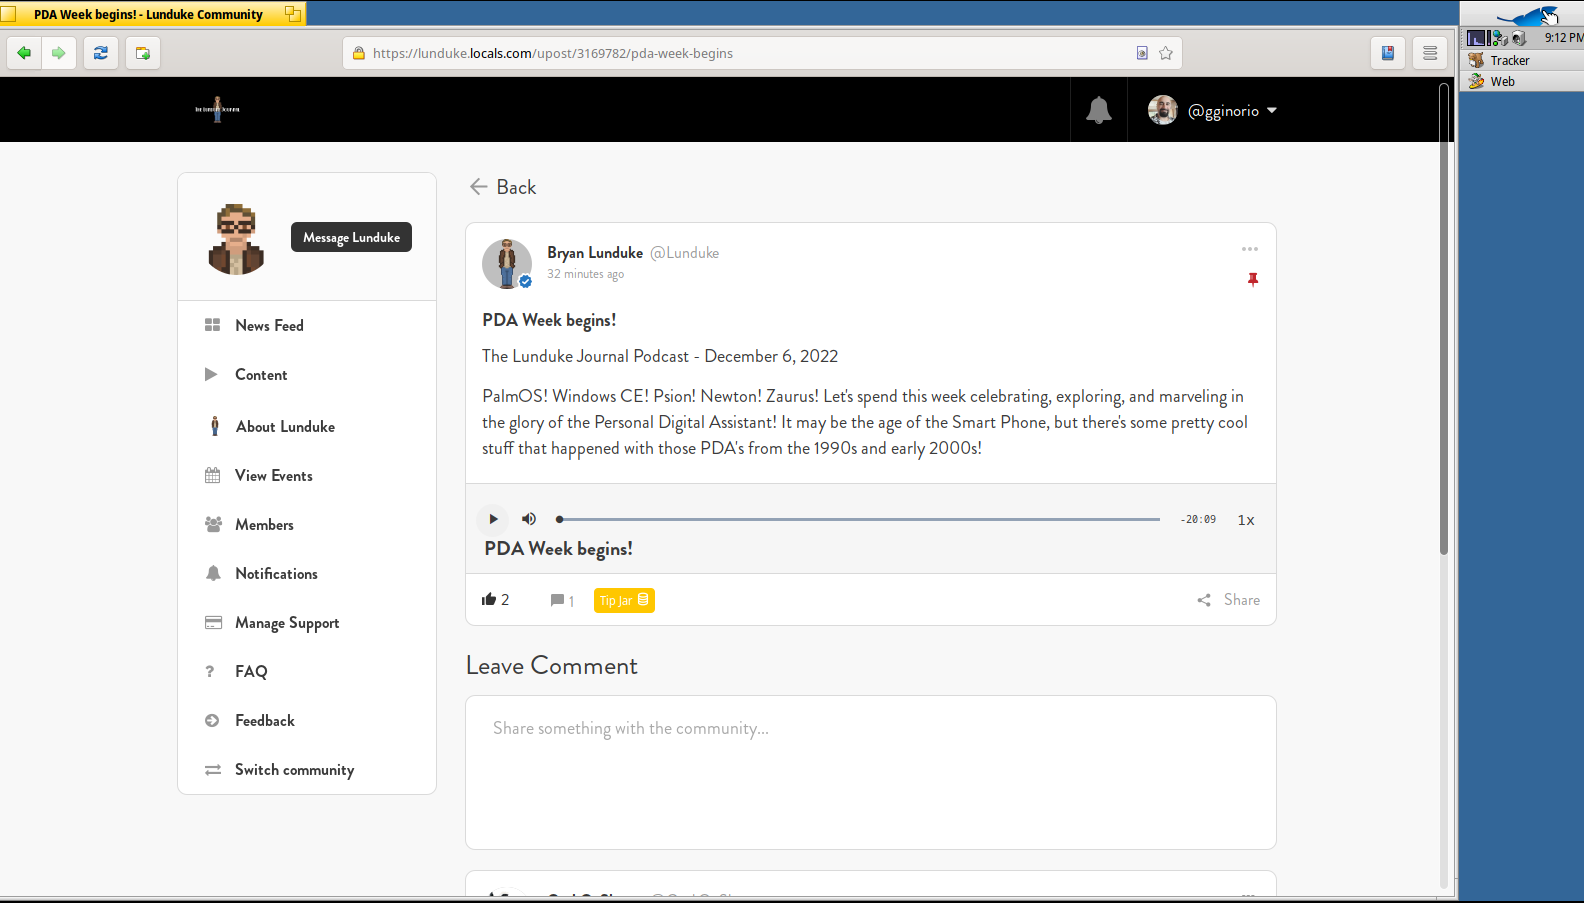Click the Message Lunduke button
The image size is (1584, 903).
[351, 237]
